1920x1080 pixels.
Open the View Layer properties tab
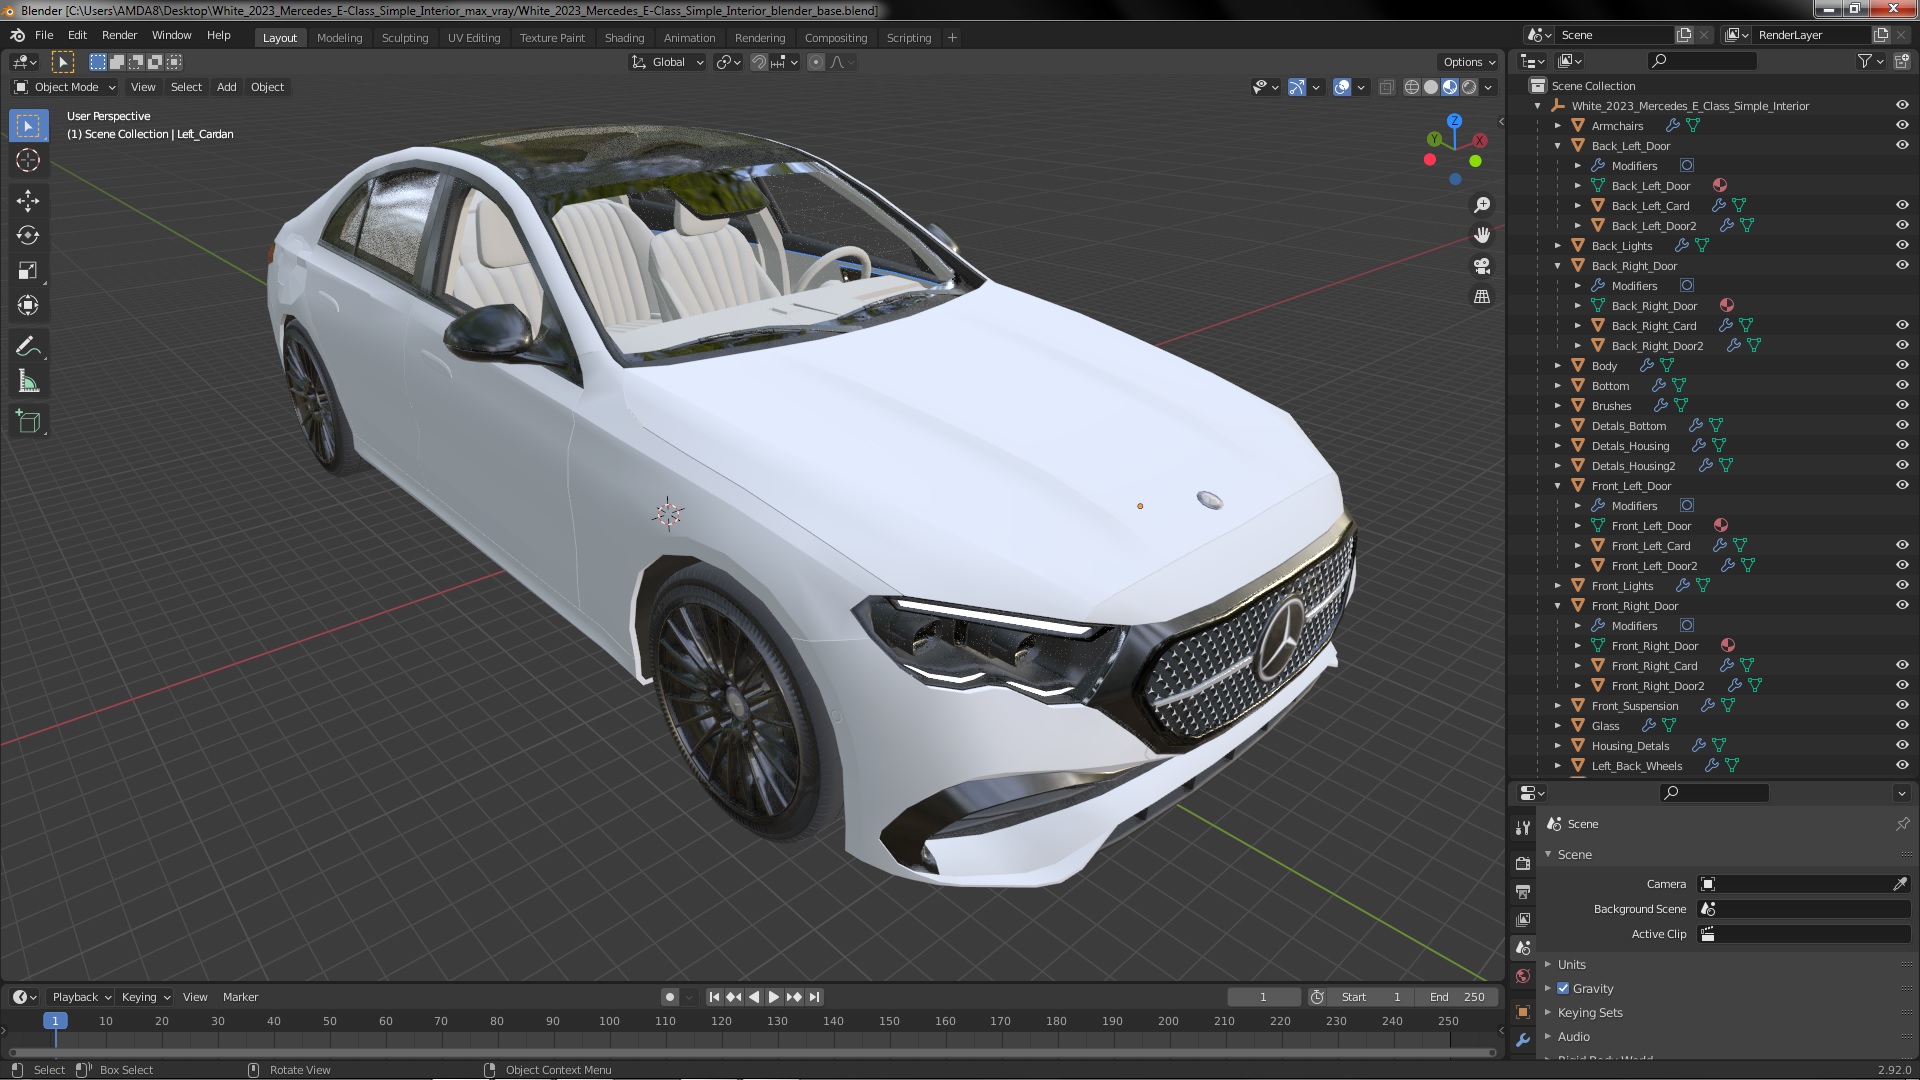pyautogui.click(x=1523, y=919)
